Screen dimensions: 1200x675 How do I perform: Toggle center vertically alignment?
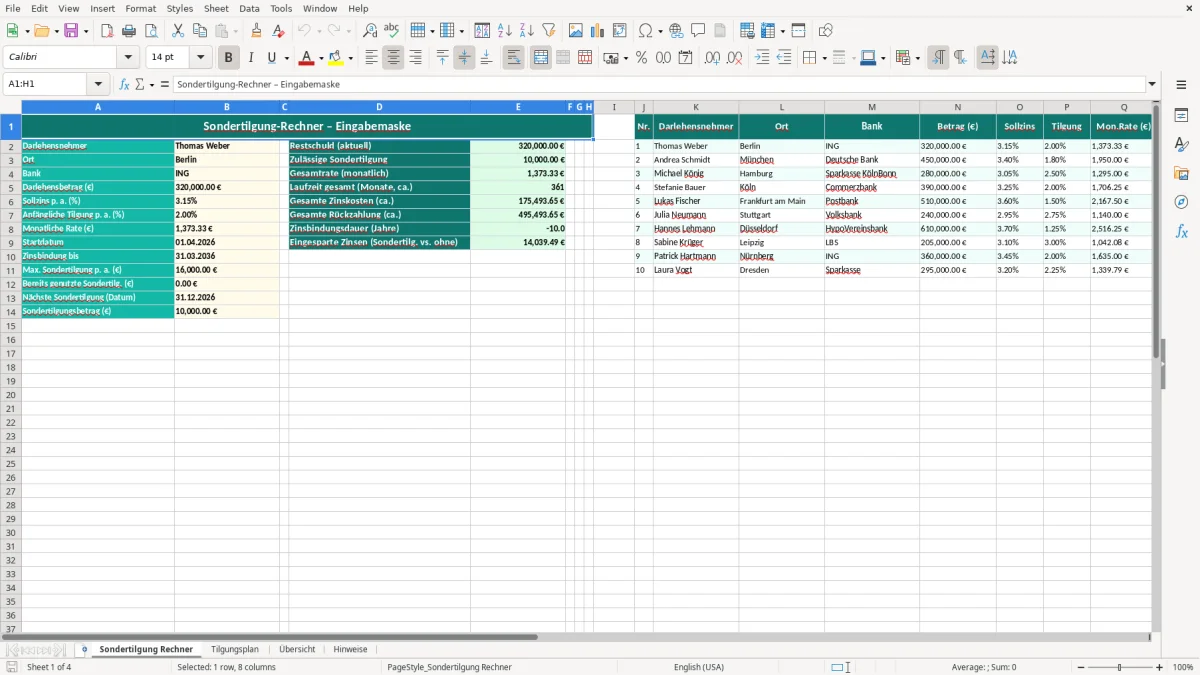click(464, 58)
